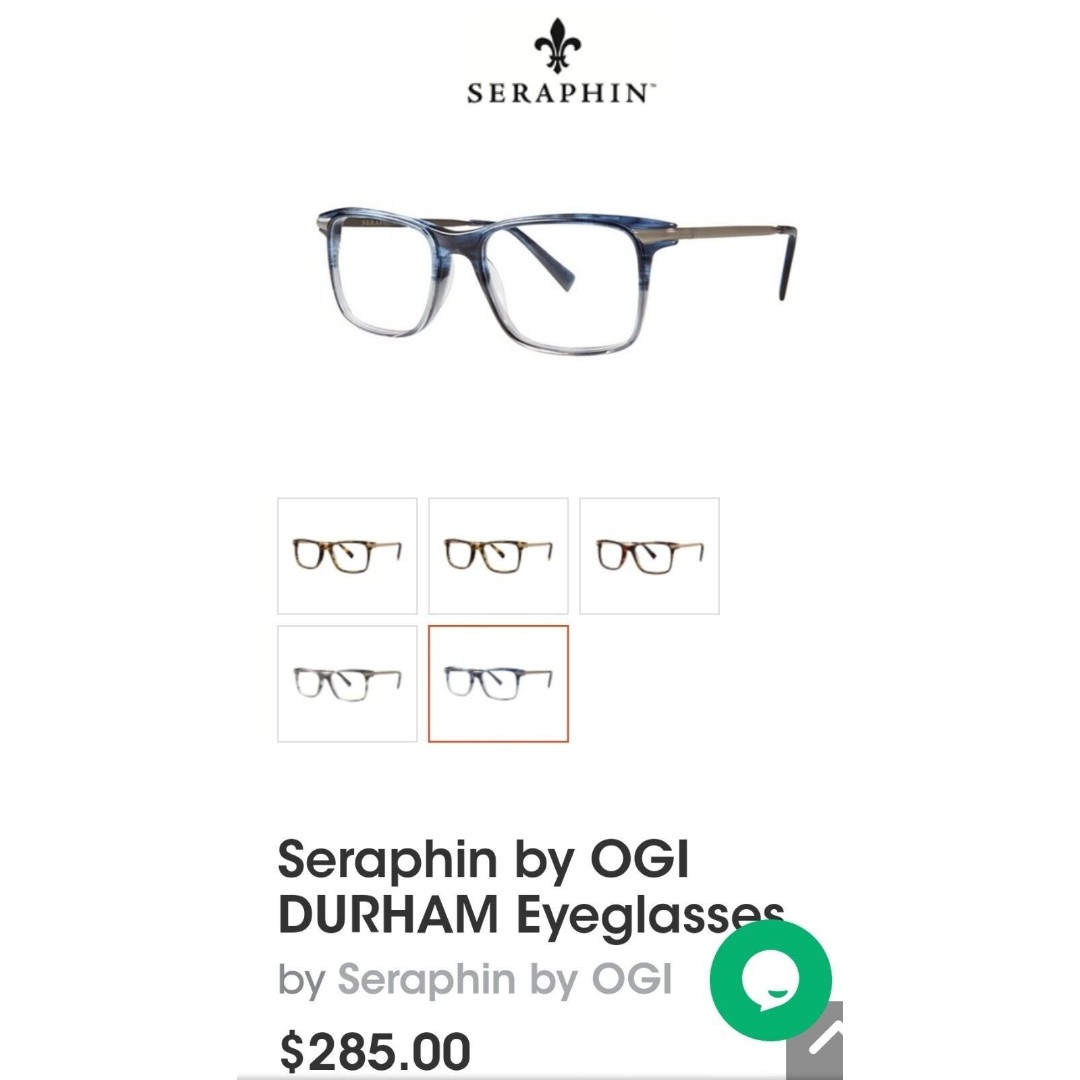
Task: Open the green chat bubble widget
Action: 771,980
